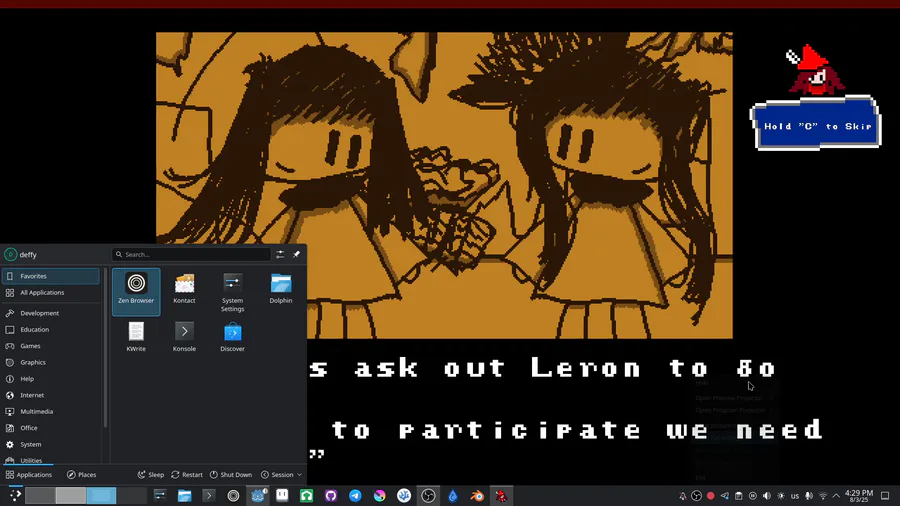Launch Zen Browser from favorites
Image resolution: width=900 pixels, height=506 pixels.
click(136, 291)
